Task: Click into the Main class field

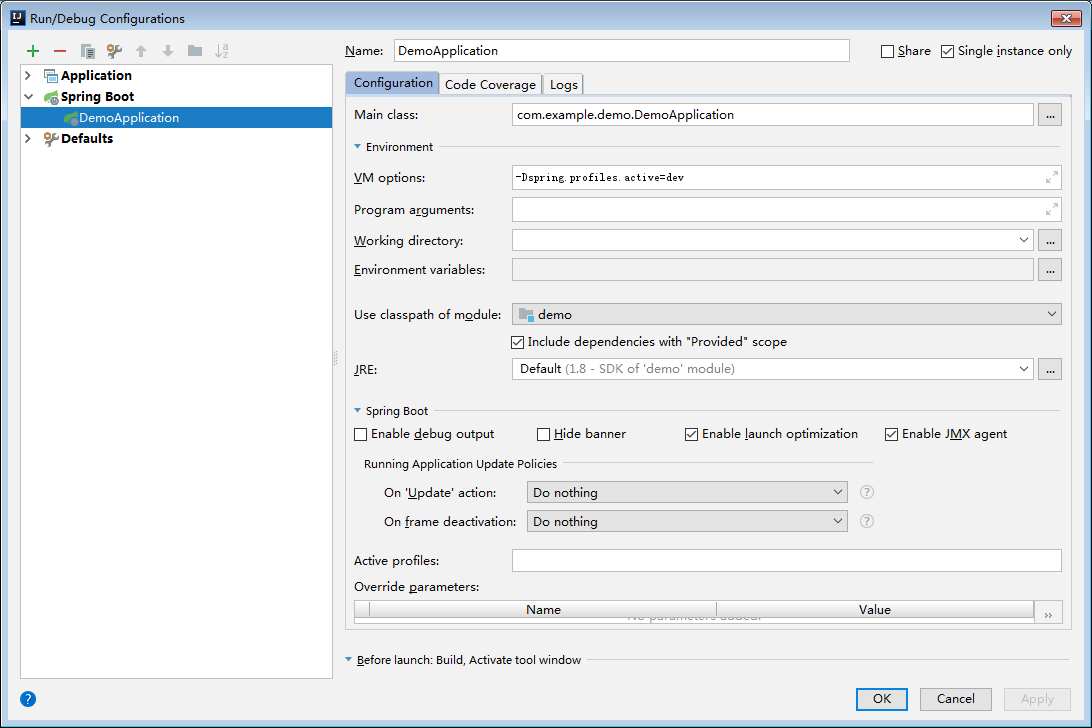Action: (x=772, y=115)
